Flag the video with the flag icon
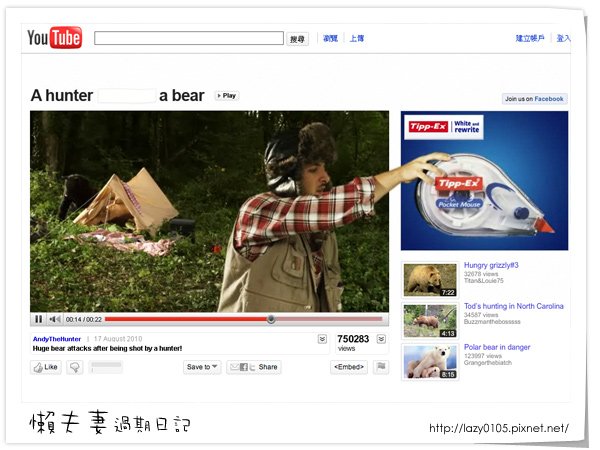Screen dimensions: 600x450 pos(381,367)
